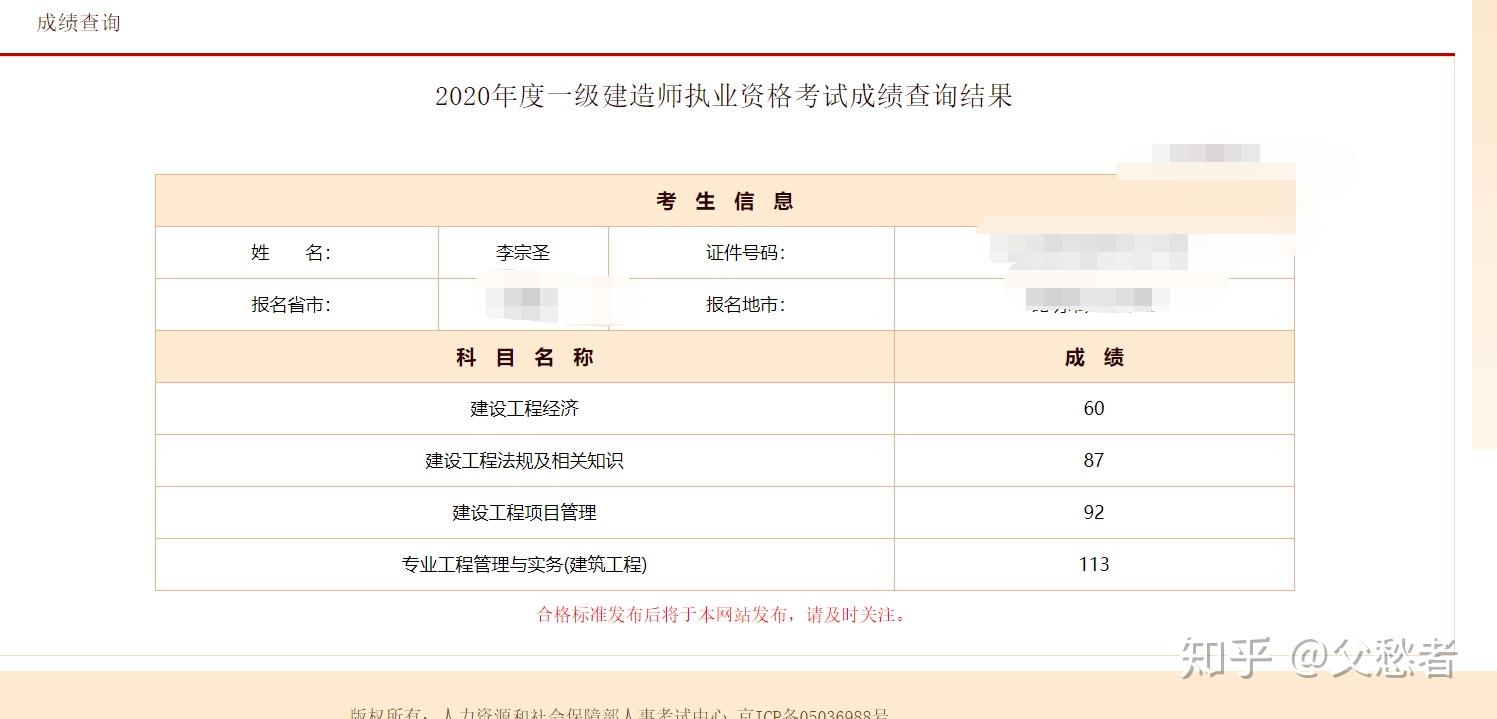The image size is (1497, 719).
Task: Click the score 92 for 建设工程项目管理
Action: (x=1093, y=512)
